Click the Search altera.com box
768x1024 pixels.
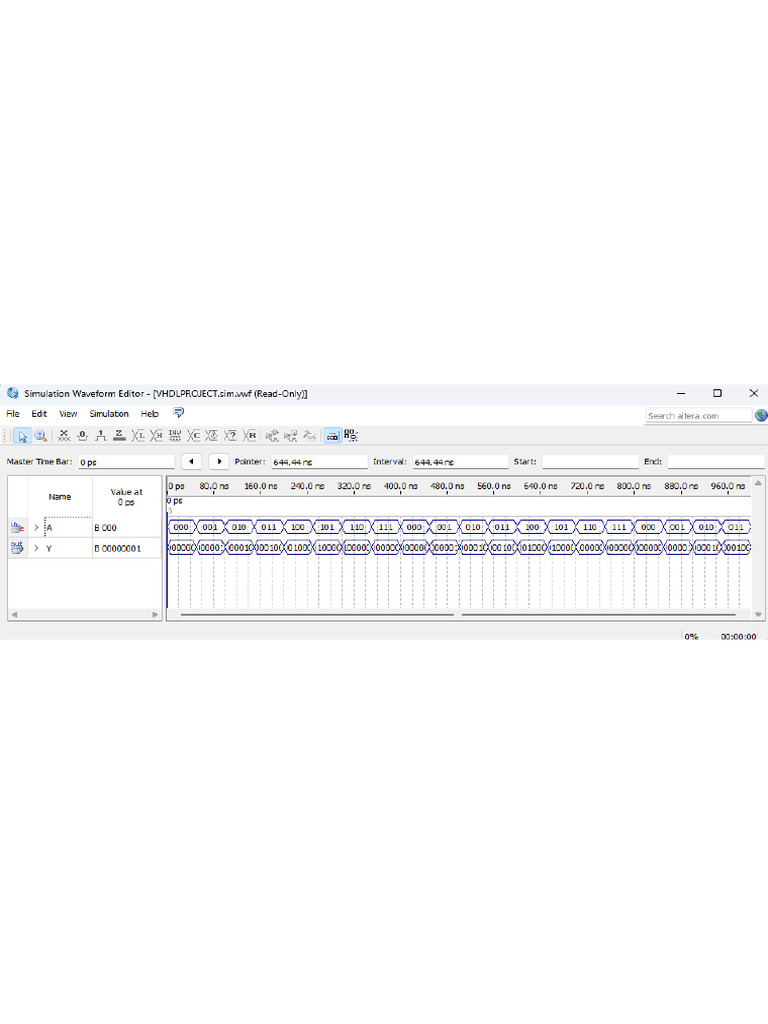(x=699, y=415)
